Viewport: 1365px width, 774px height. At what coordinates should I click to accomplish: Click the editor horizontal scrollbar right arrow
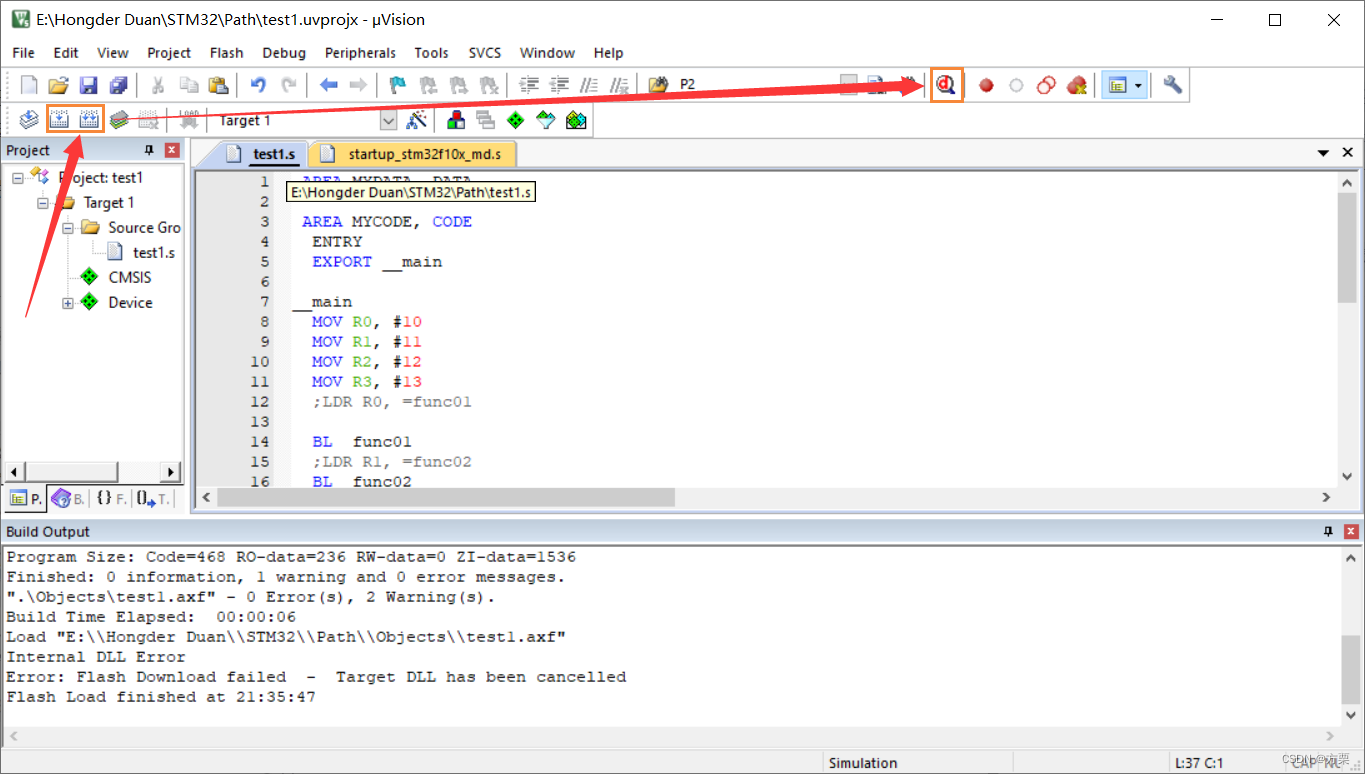tap(1327, 497)
